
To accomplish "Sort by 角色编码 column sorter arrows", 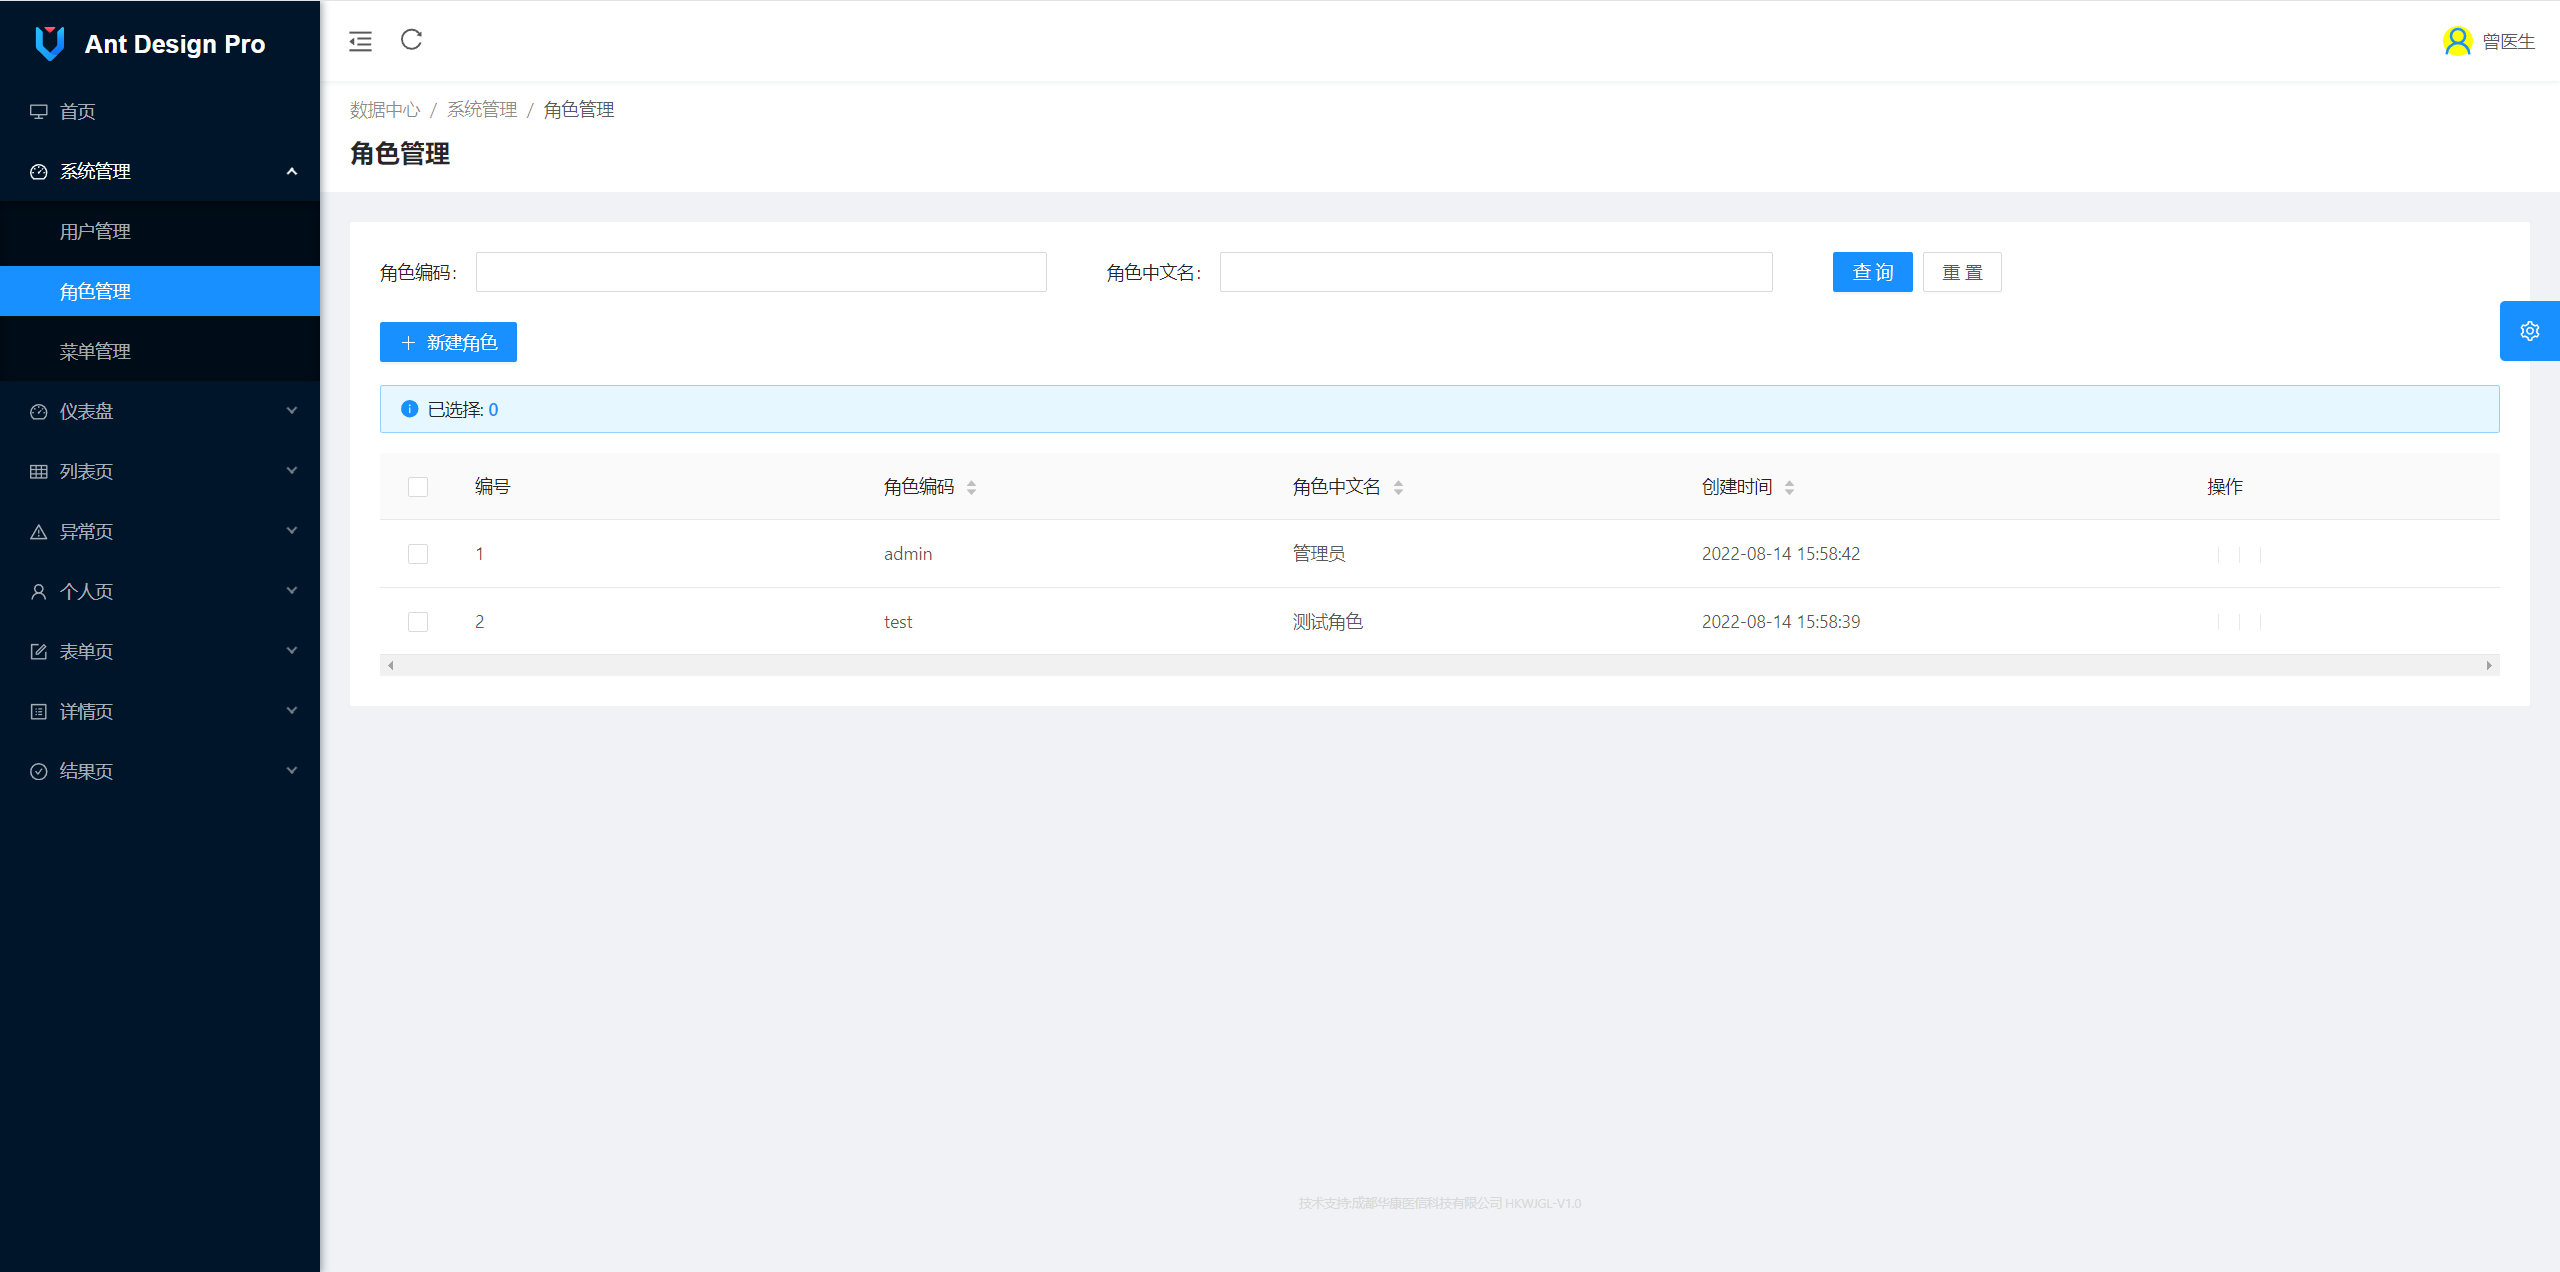I will click(971, 487).
